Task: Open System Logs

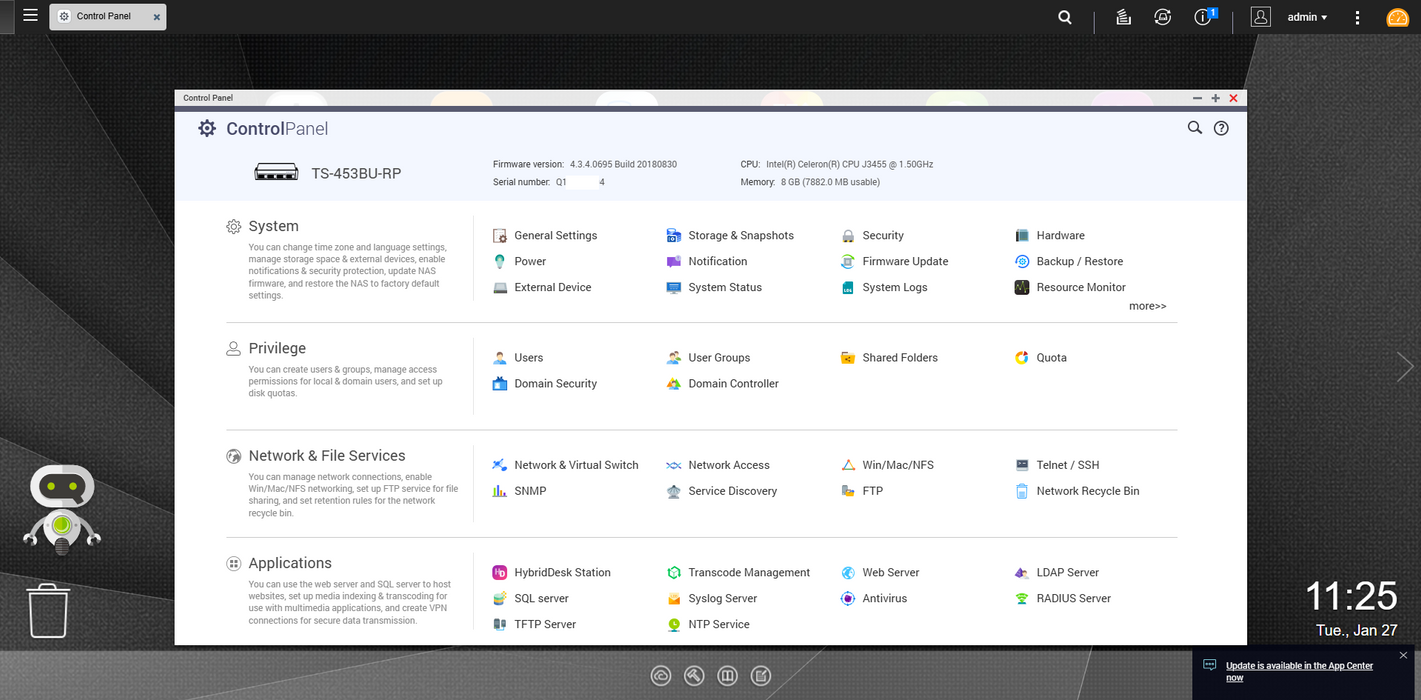Action: coord(884,288)
